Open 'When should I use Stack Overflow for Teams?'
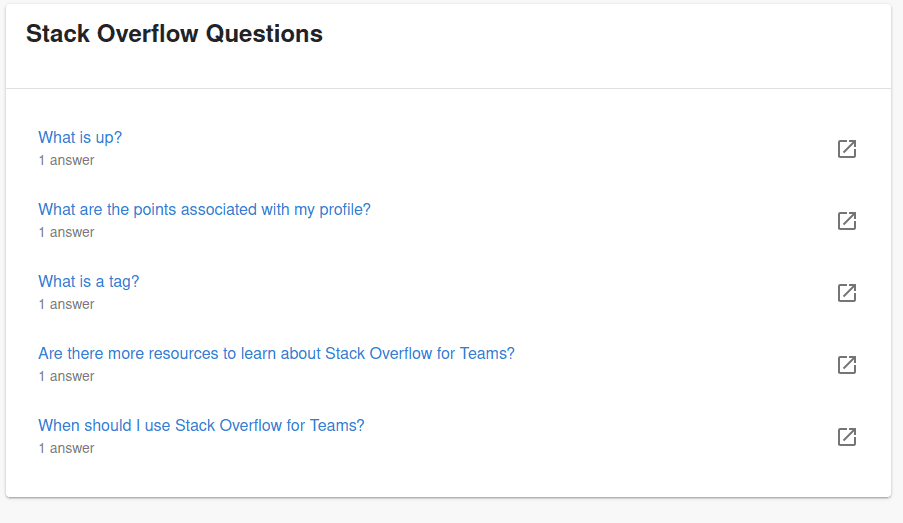The width and height of the screenshot is (903, 523). [x=201, y=425]
